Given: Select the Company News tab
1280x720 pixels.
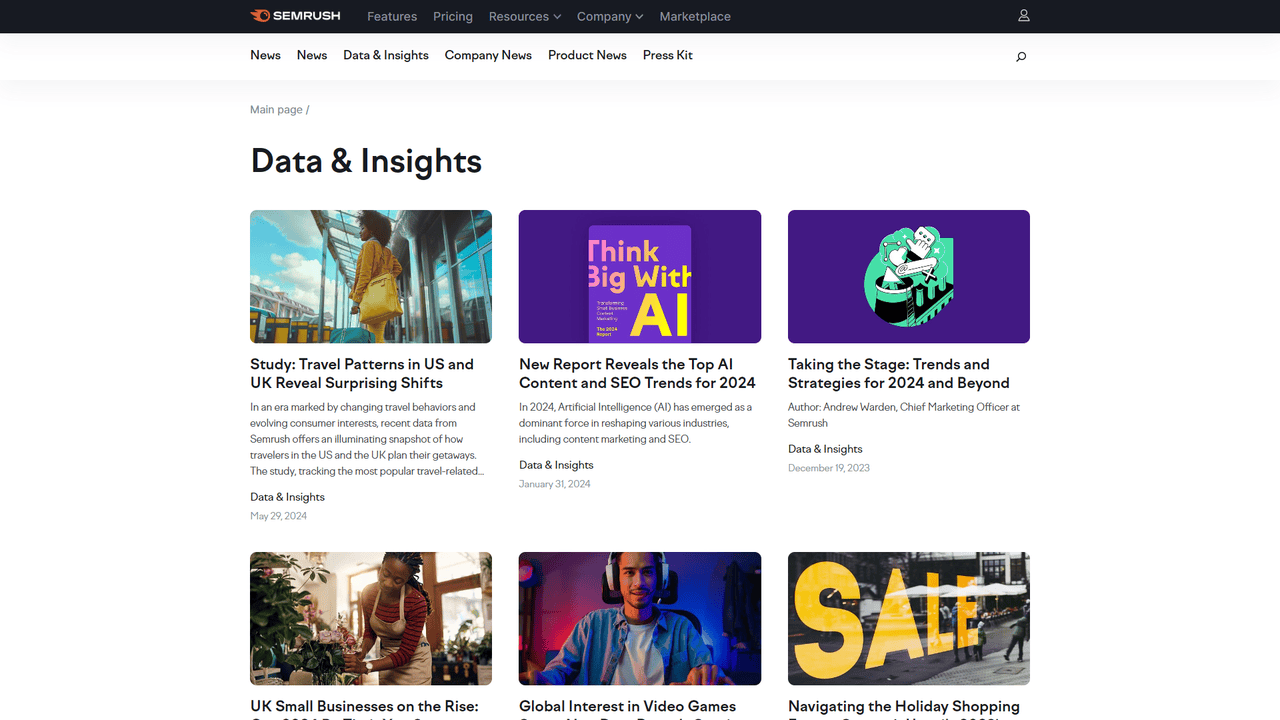Looking at the screenshot, I should click(488, 55).
